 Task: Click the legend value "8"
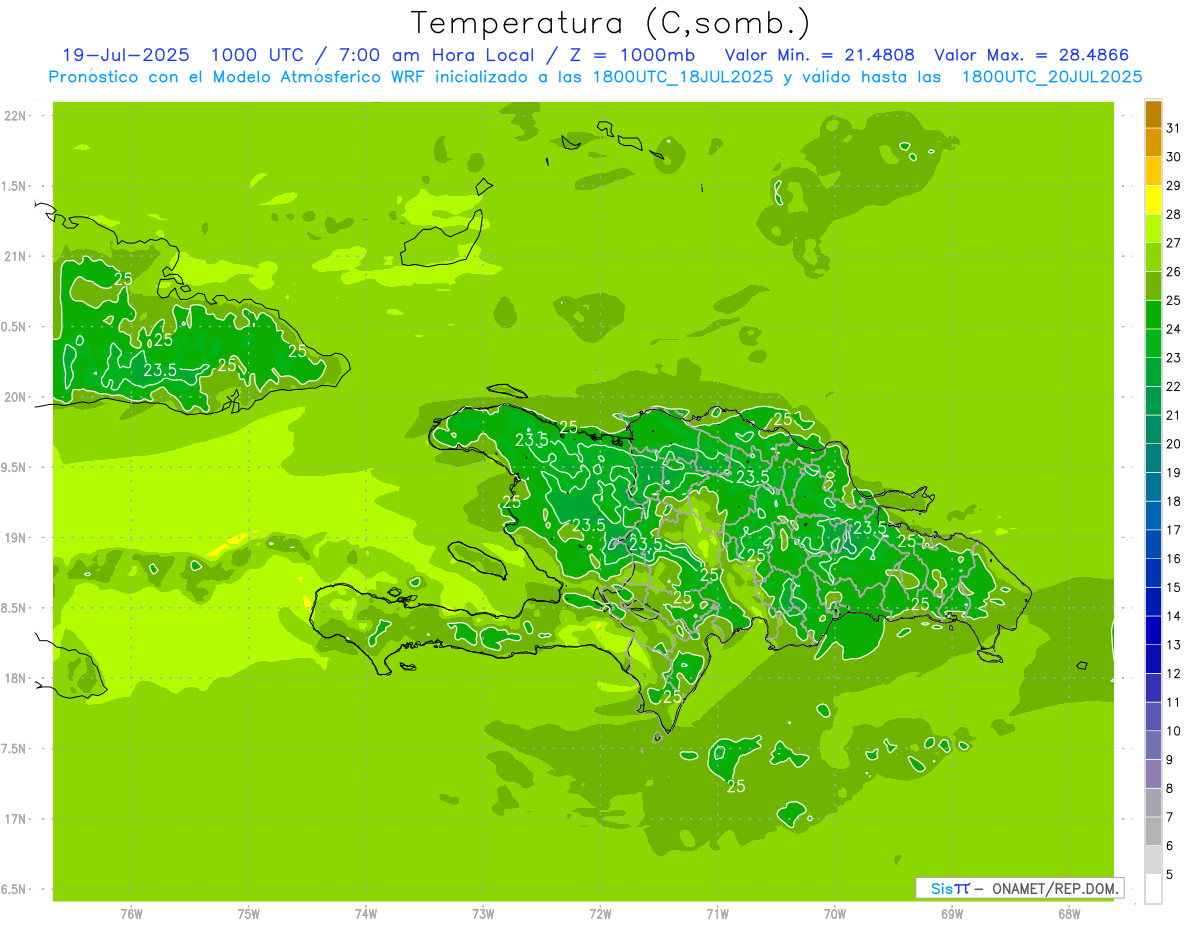click(1170, 788)
